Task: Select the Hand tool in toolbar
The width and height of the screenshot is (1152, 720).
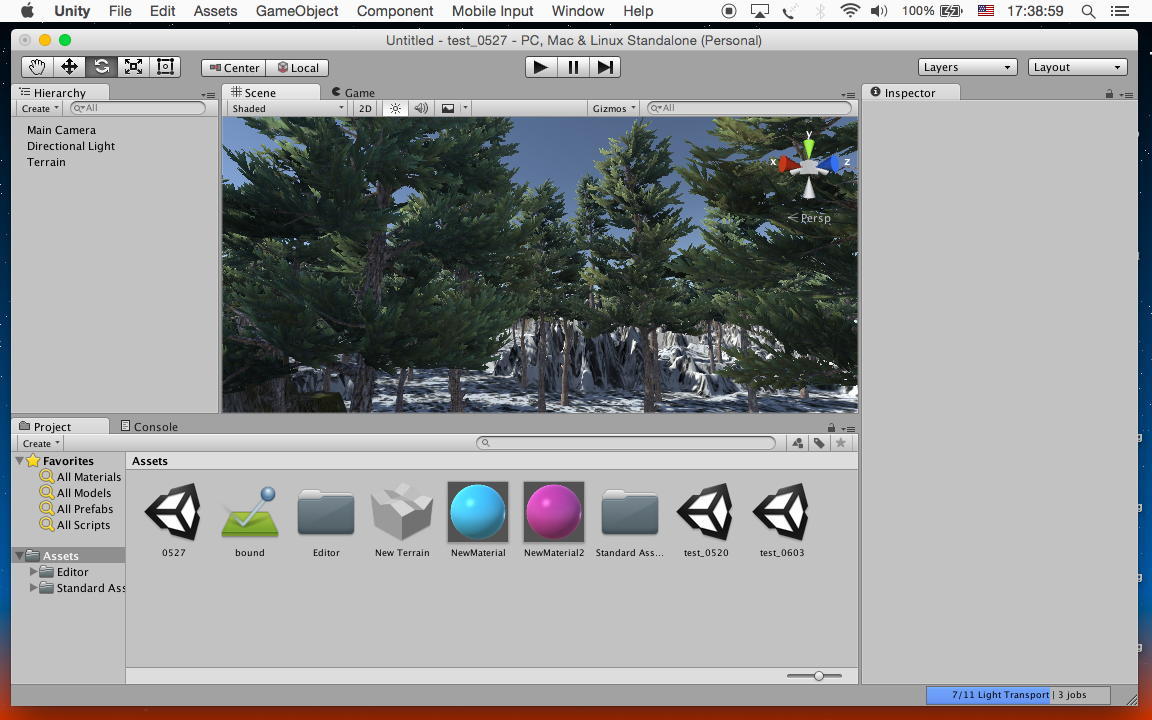Action: [37, 67]
